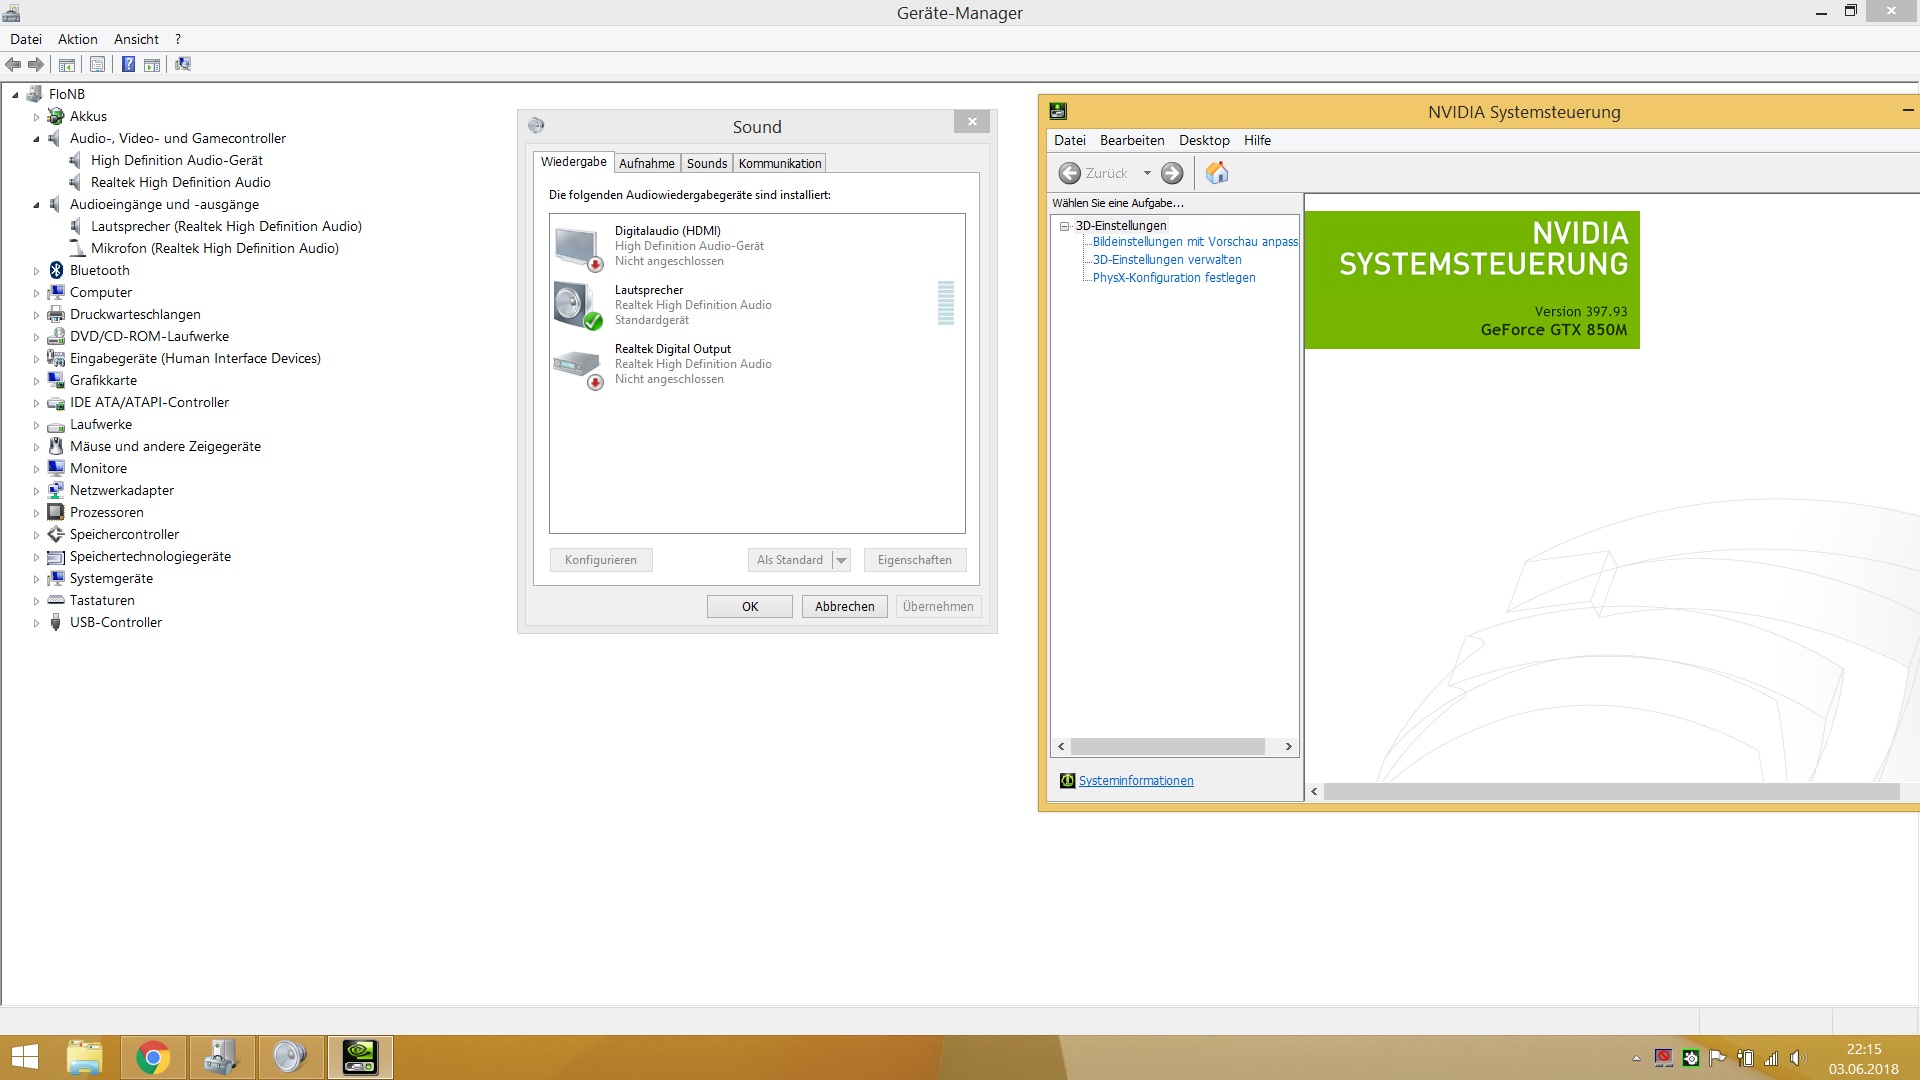Open the Systeminformationen link
Image resolution: width=1920 pixels, height=1080 pixels.
[x=1135, y=781]
